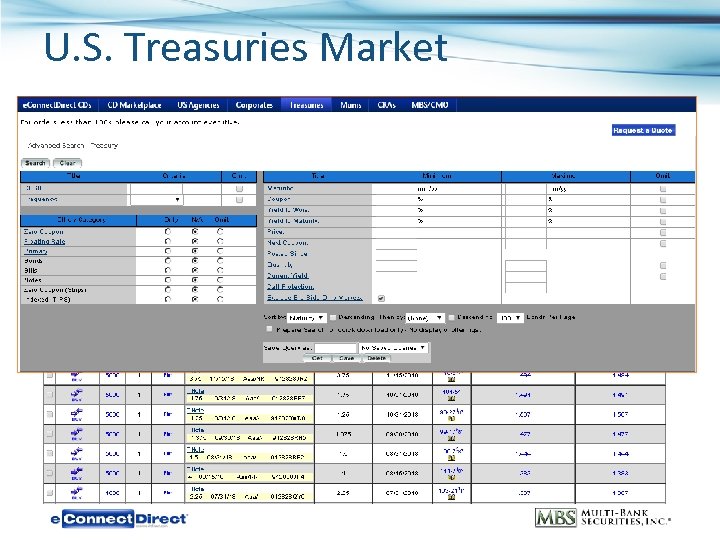Image resolution: width=720 pixels, height=540 pixels.
Task: Select the Omit radio for Indexed (TIPS)
Action: point(220,299)
